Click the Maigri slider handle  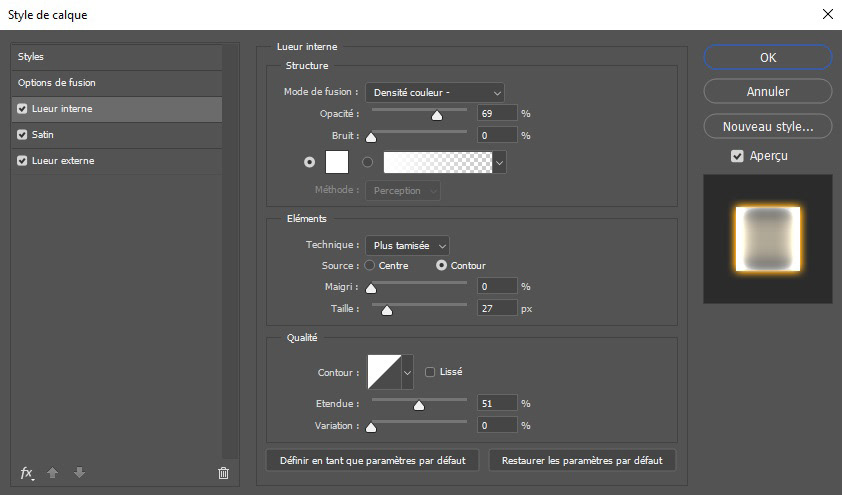[x=371, y=288]
